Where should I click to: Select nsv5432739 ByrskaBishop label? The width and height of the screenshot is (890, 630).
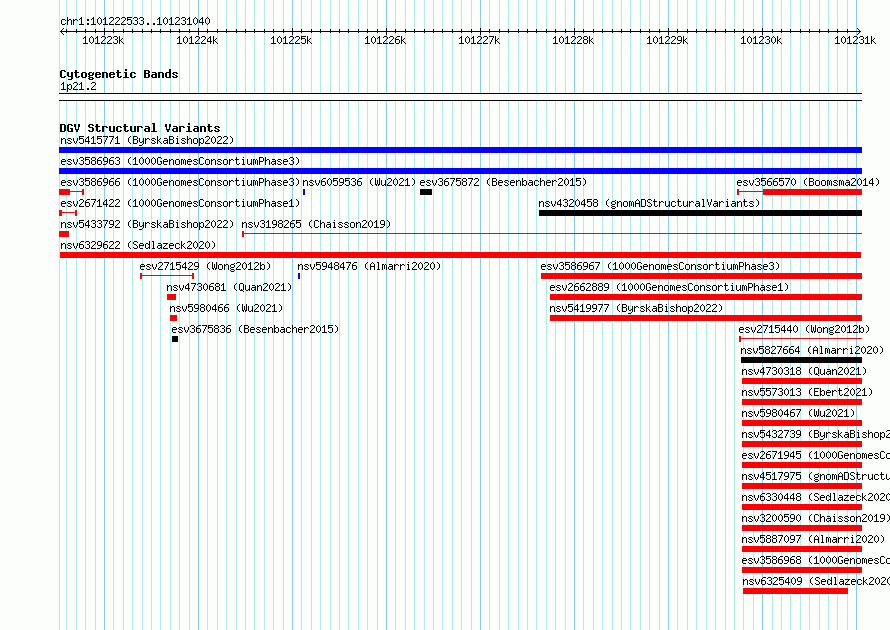pyautogui.click(x=816, y=434)
